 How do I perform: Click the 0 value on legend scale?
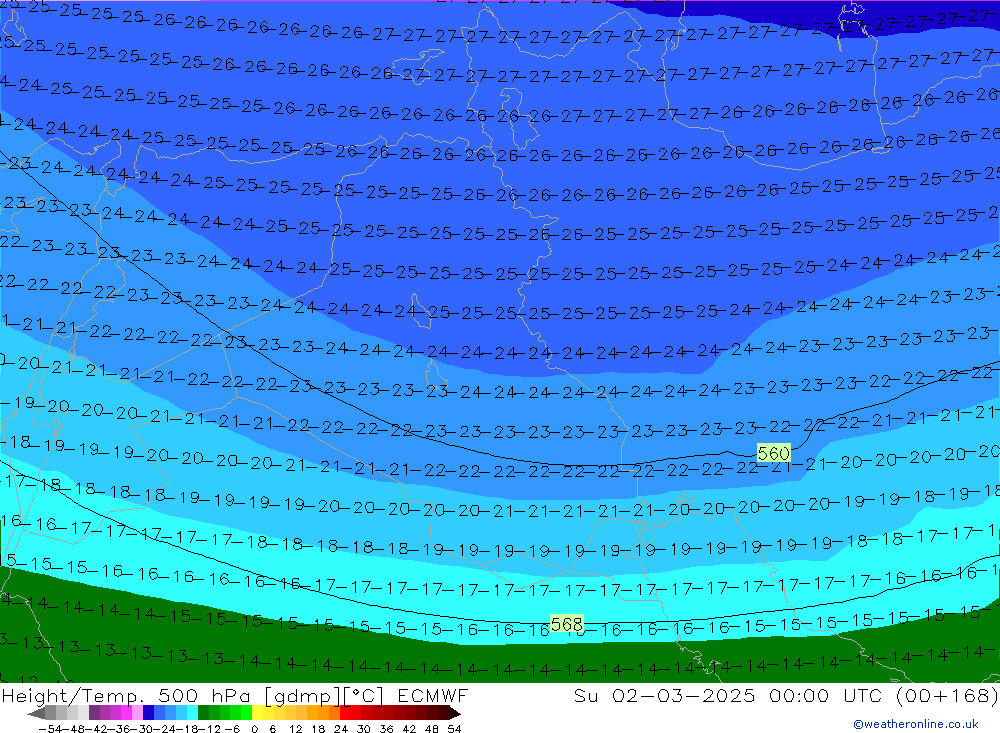[x=254, y=729]
